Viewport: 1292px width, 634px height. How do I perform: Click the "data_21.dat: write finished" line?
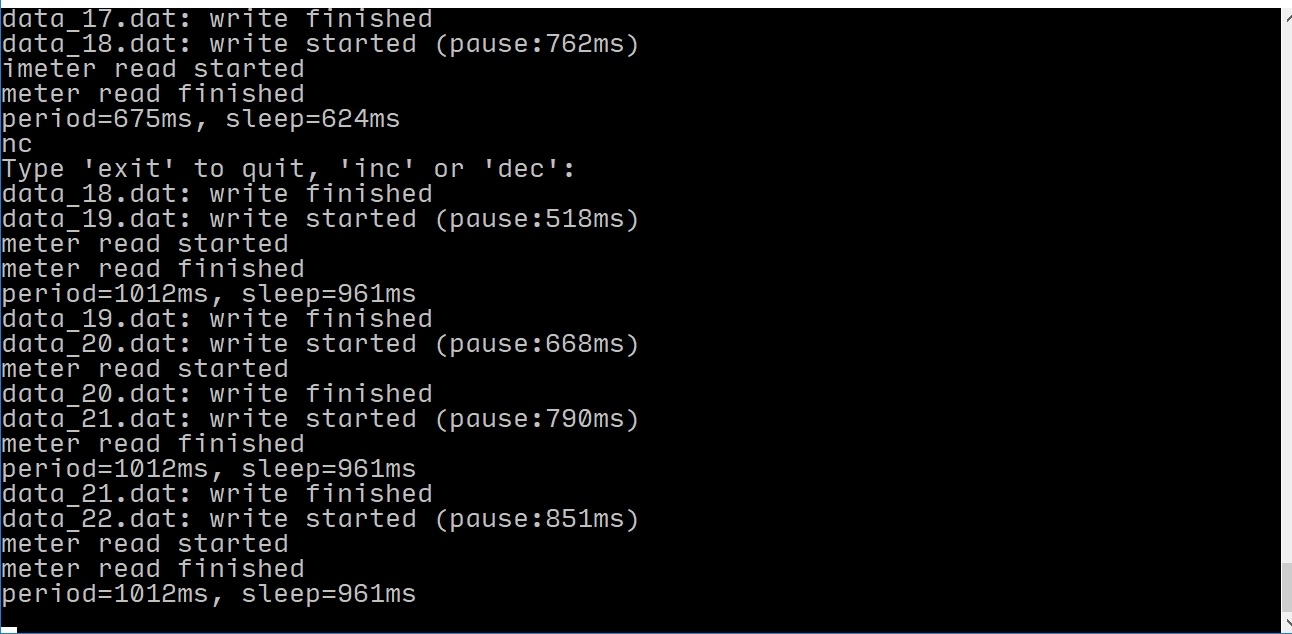[217, 494]
